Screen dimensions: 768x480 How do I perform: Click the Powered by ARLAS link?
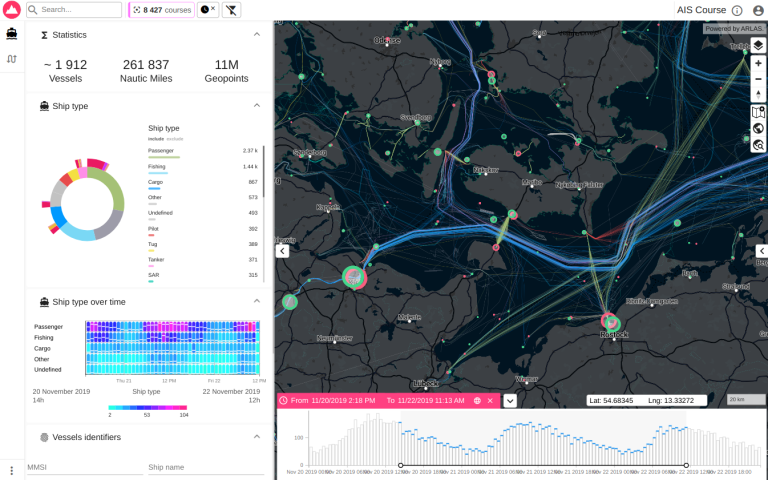(734, 28)
